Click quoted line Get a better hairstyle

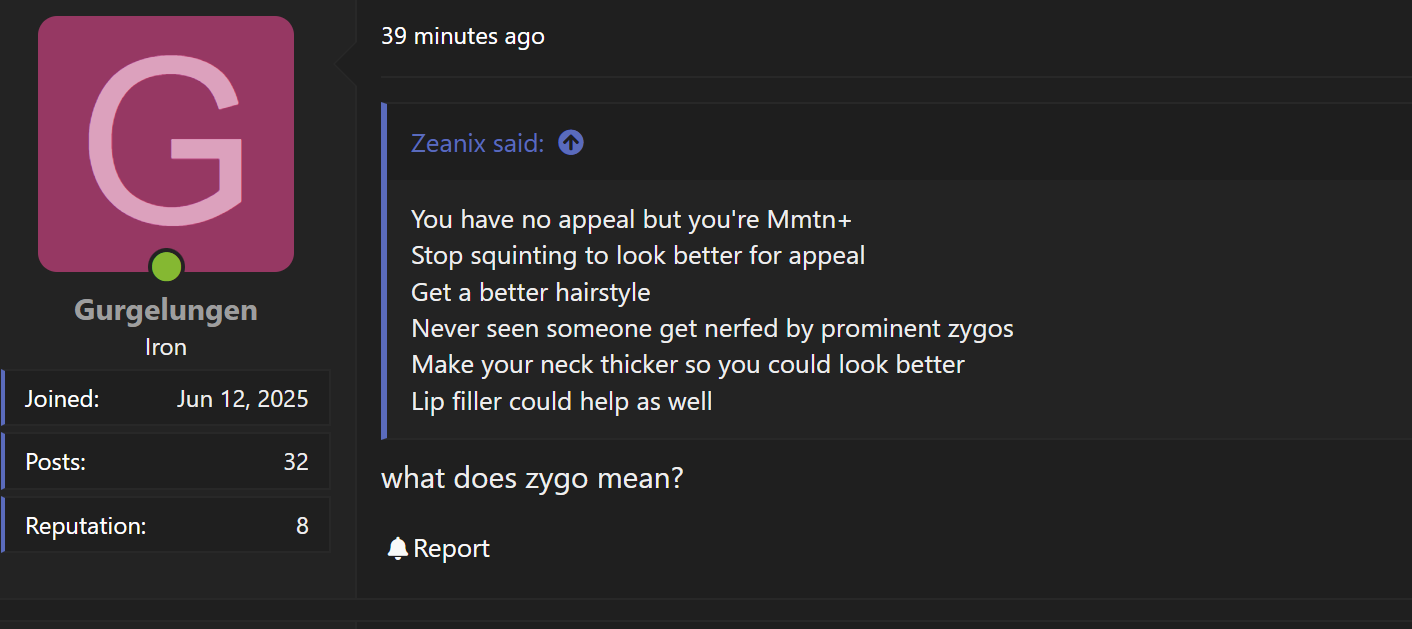531,292
